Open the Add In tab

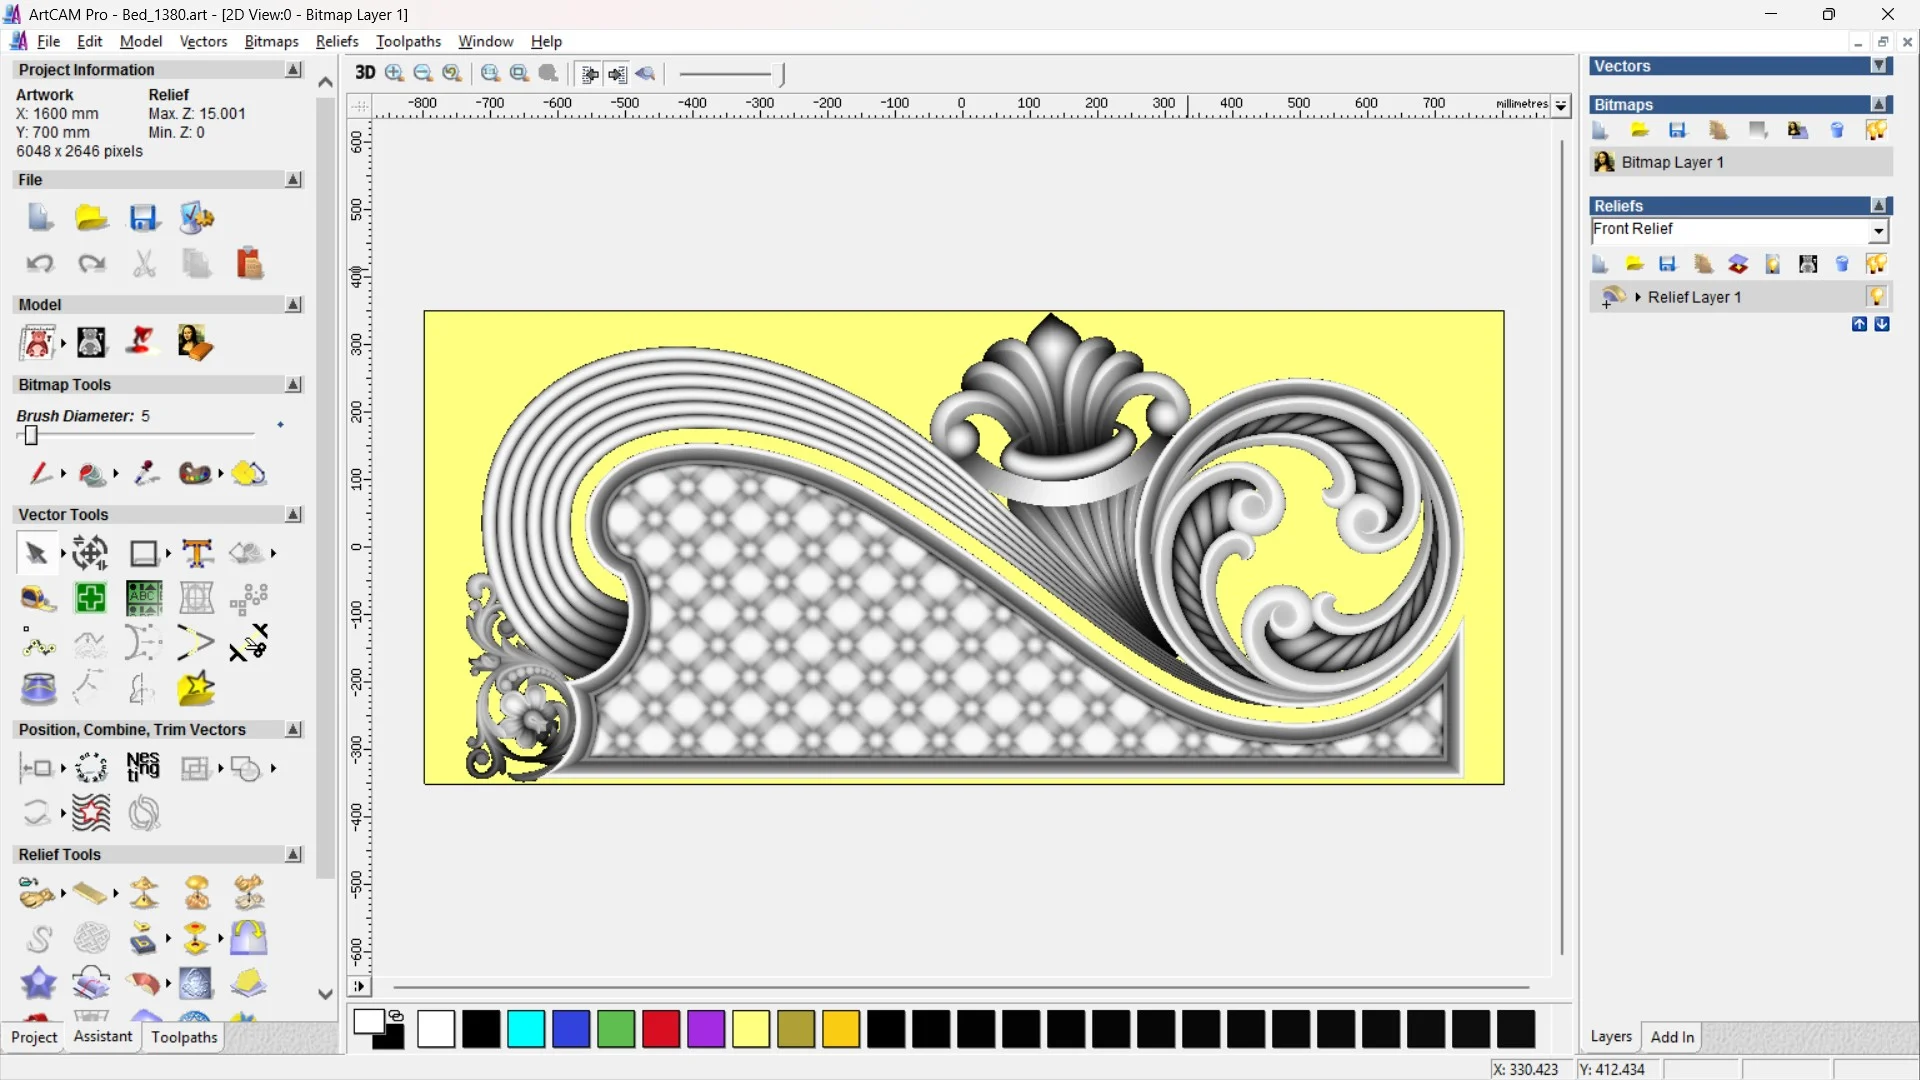tap(1672, 1037)
